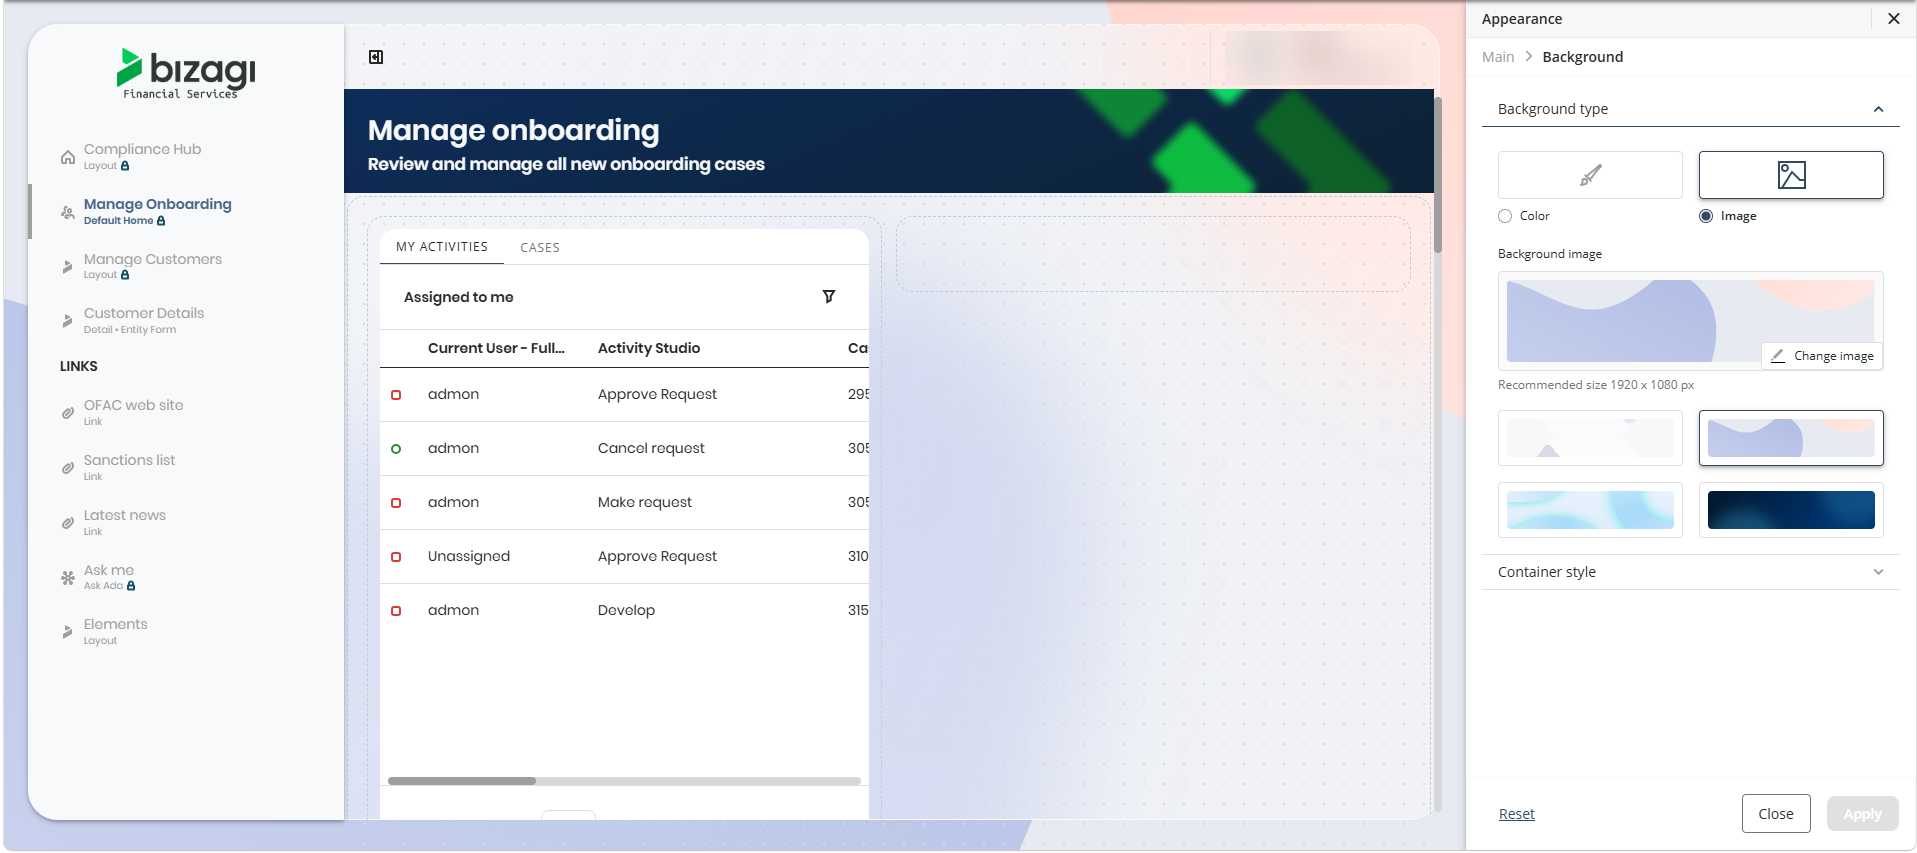Screen dimensions: 1917x853
Task: Expand the Container style section
Action: pos(1690,572)
